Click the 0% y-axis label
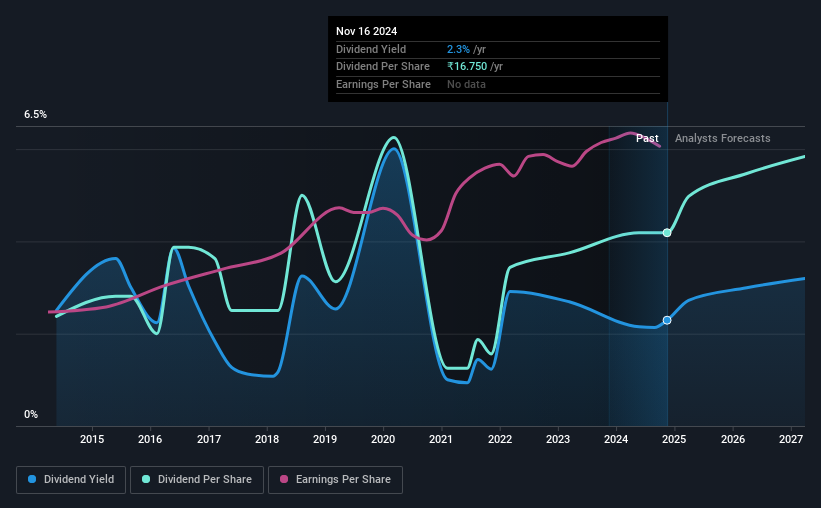 [x=31, y=414]
